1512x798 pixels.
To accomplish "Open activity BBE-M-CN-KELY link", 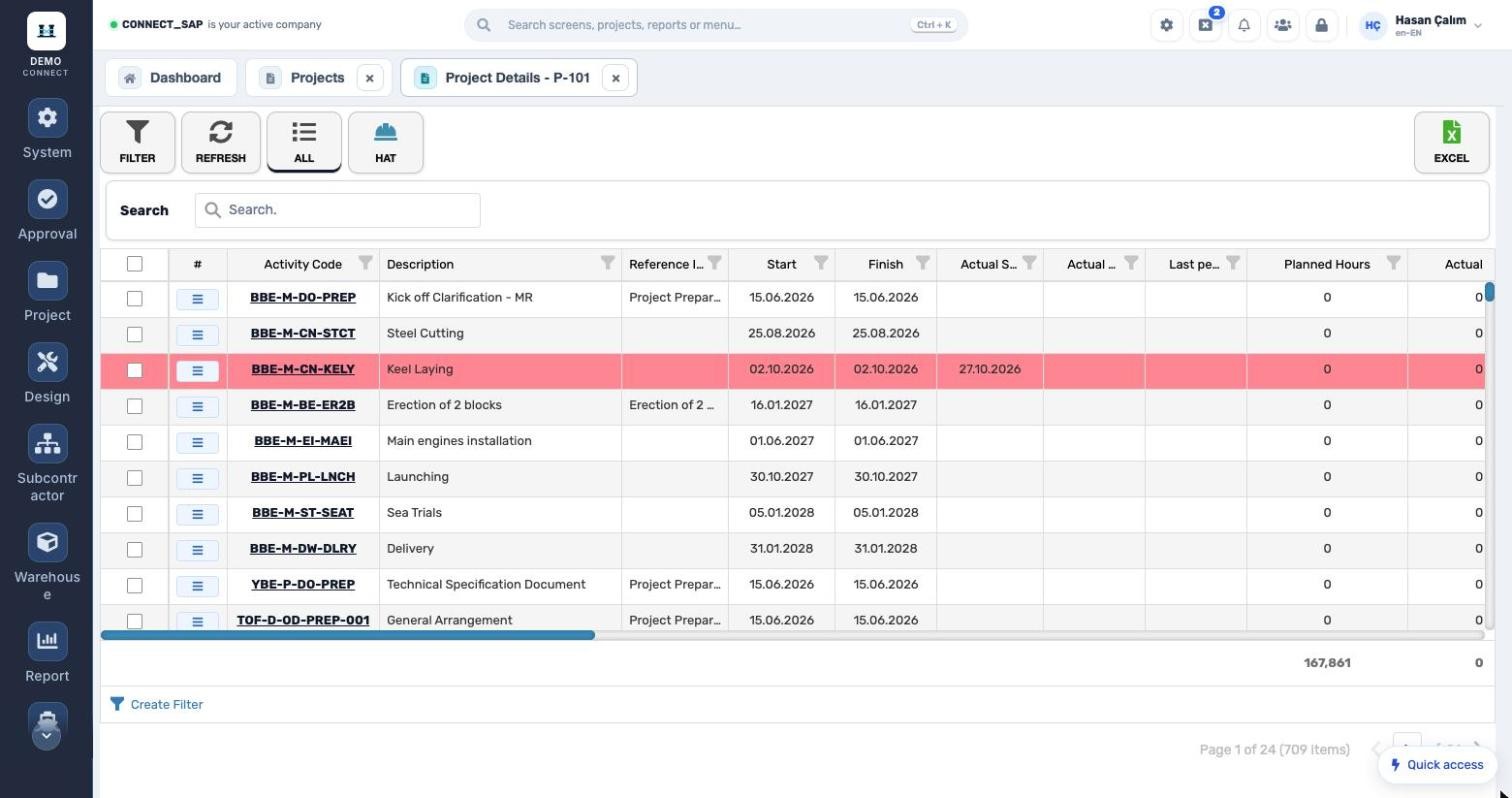I will click(x=303, y=369).
